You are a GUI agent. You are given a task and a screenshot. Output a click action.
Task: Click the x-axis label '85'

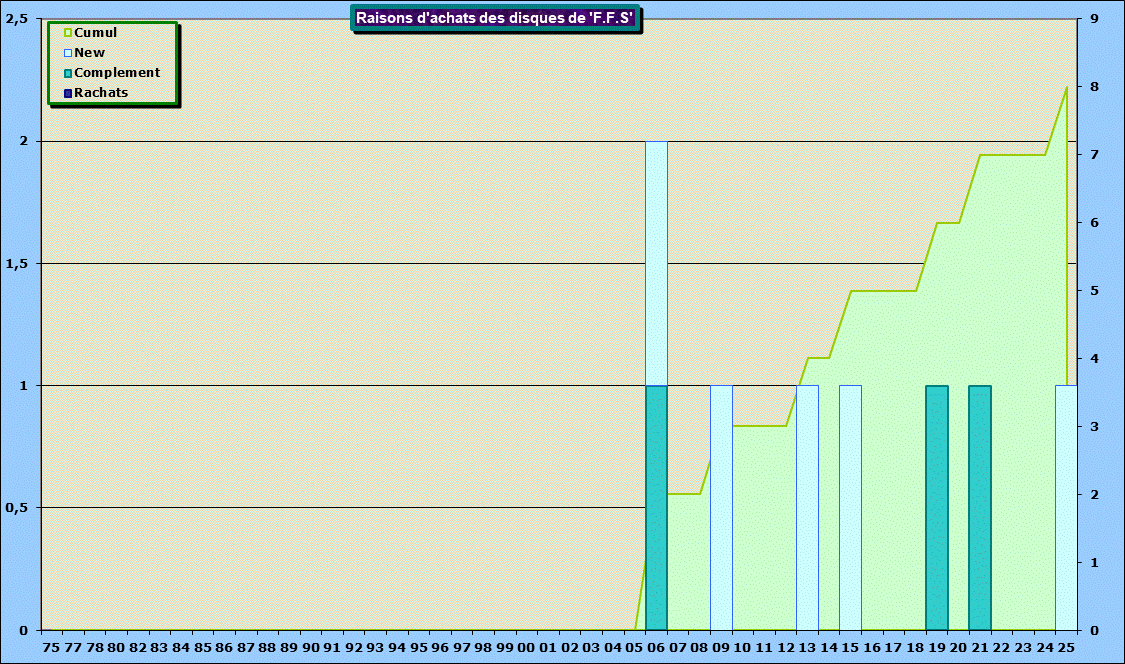coord(203,647)
